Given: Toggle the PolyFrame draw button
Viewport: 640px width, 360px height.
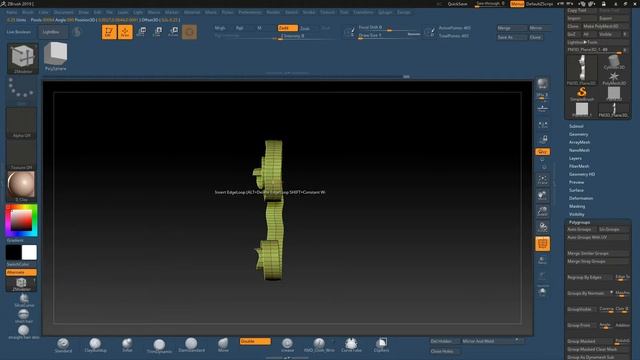Looking at the screenshot, I should [542, 244].
